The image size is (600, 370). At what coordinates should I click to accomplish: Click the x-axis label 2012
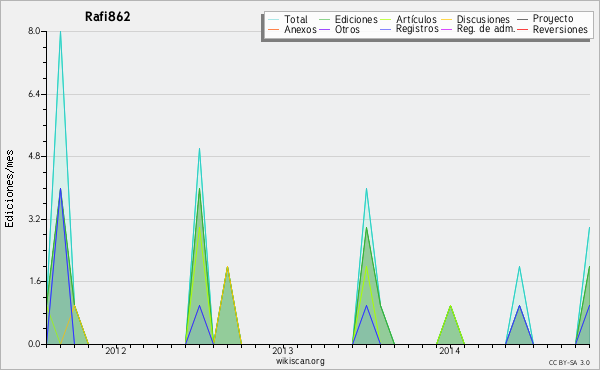[x=116, y=351]
